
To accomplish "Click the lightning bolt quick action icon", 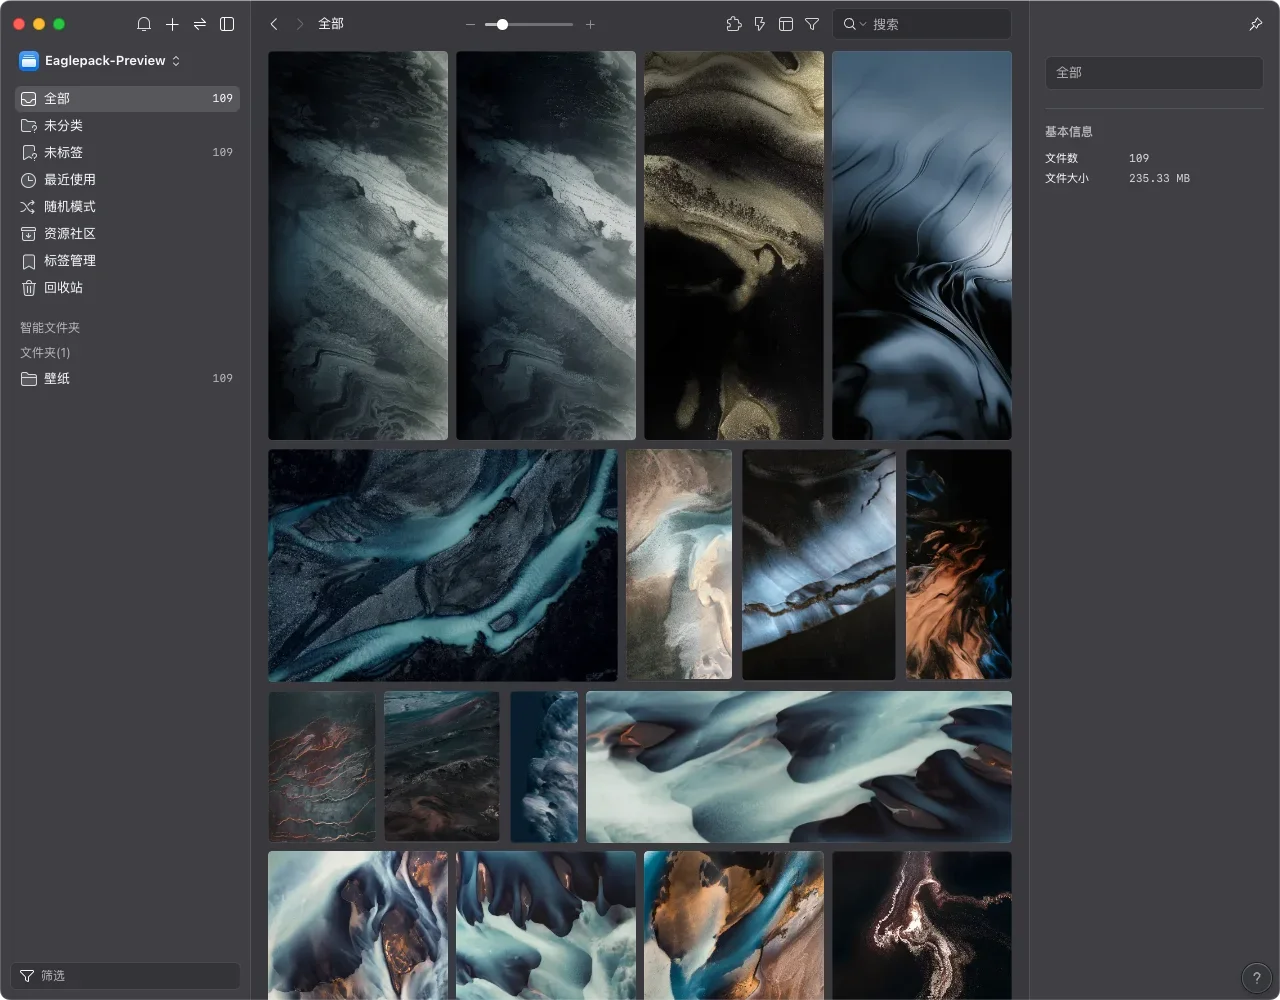I will point(760,24).
